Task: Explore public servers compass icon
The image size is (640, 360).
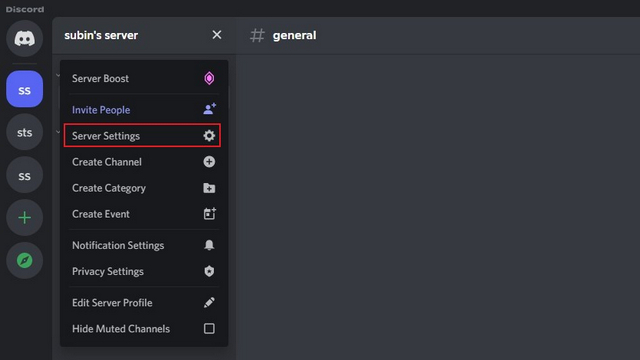Action: (x=24, y=260)
